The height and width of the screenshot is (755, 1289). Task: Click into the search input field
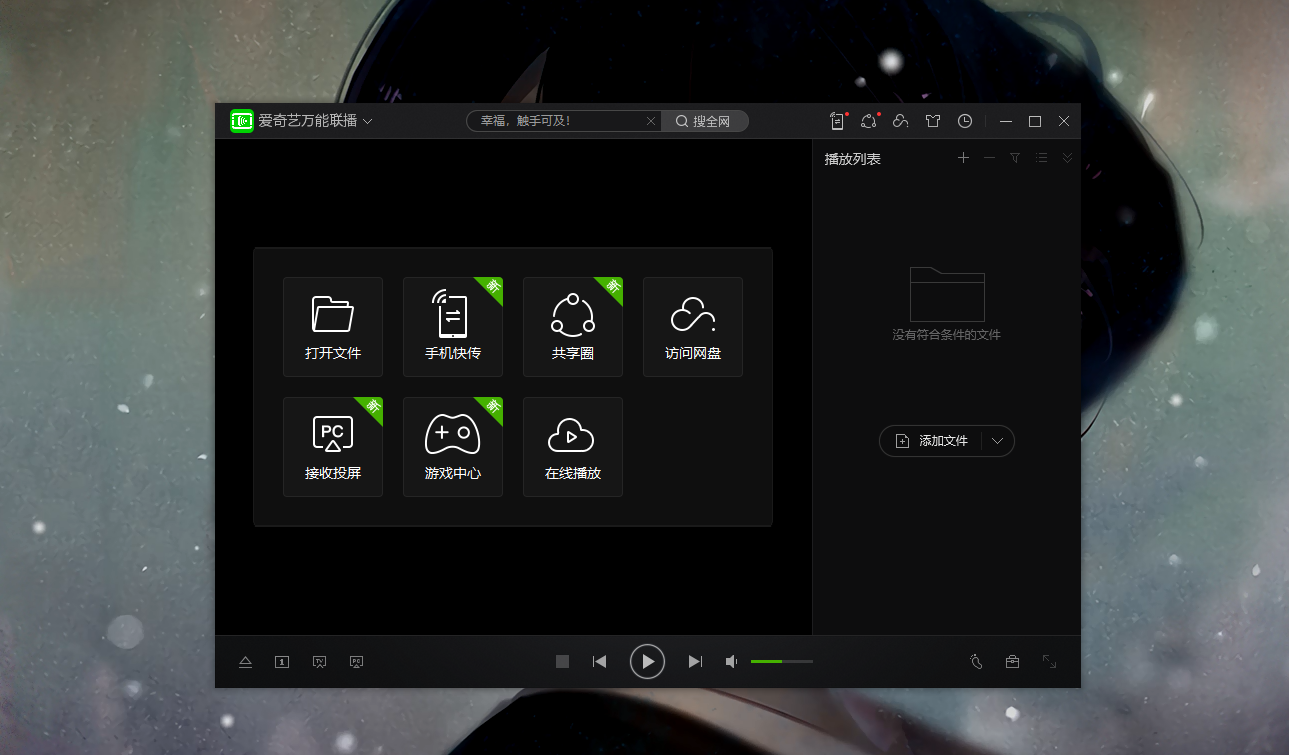point(555,121)
